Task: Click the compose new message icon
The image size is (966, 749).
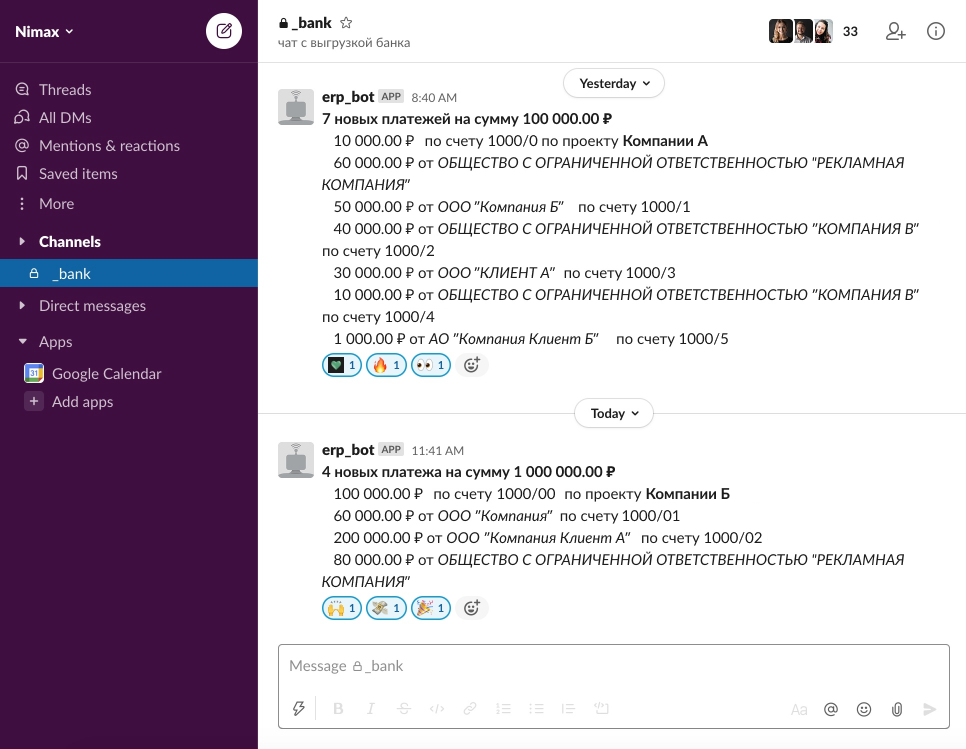Action: [x=224, y=31]
